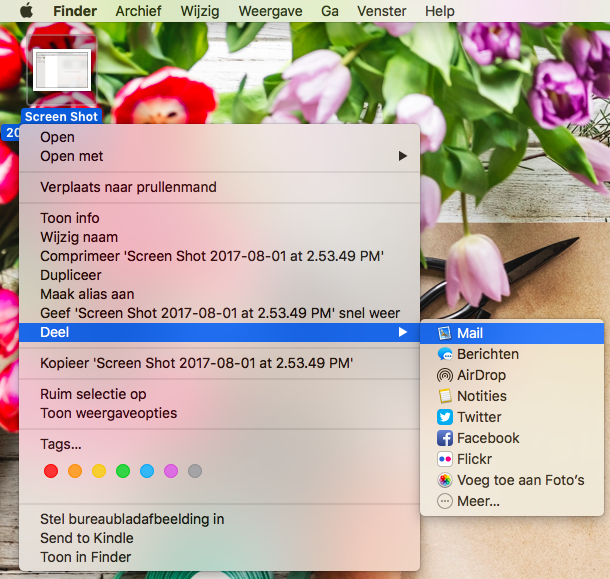Share via the Twitter bird icon

coord(445,417)
